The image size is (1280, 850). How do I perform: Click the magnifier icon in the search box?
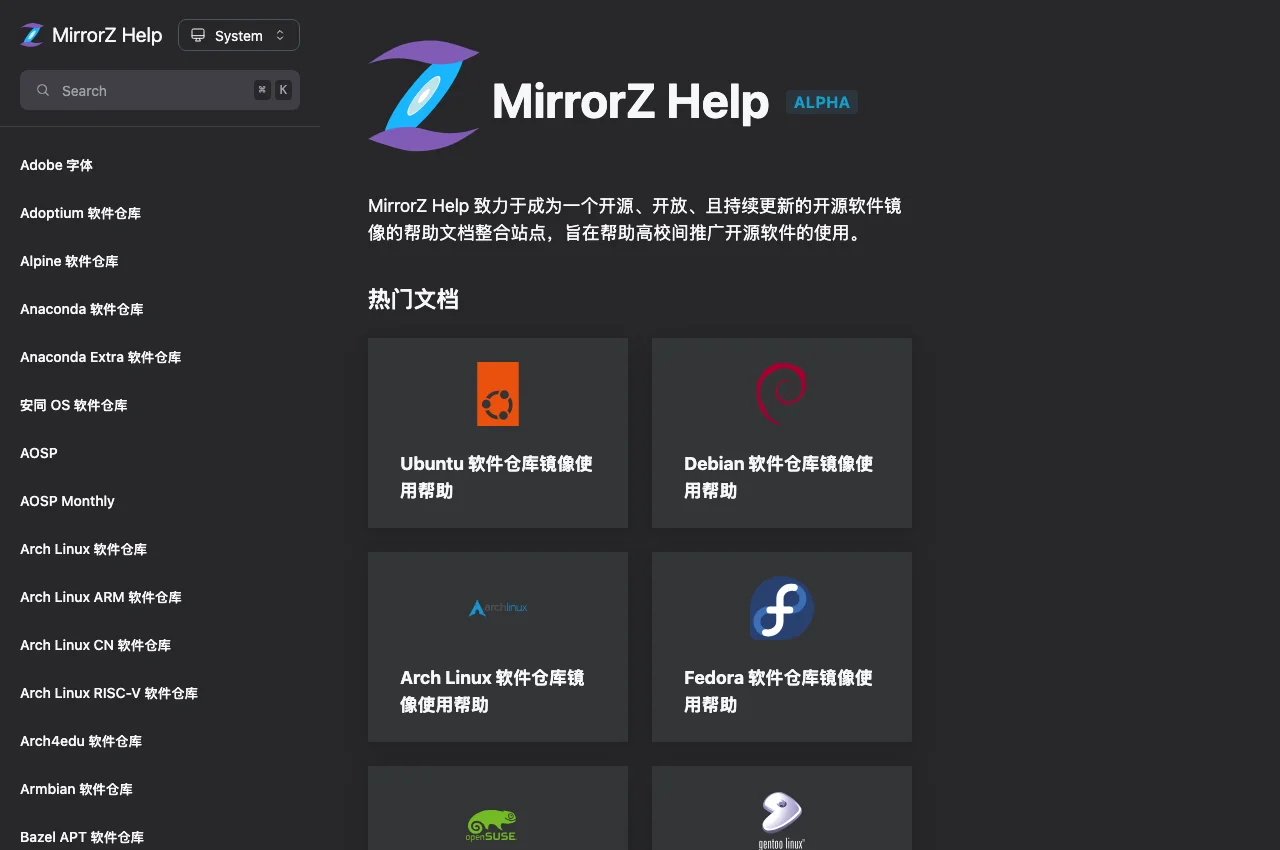(43, 90)
